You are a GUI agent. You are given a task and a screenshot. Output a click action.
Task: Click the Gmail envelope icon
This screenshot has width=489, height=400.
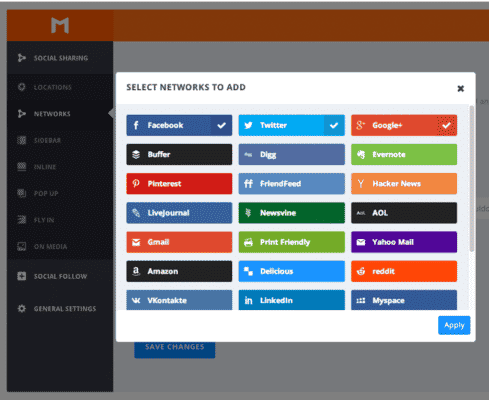click(x=136, y=242)
